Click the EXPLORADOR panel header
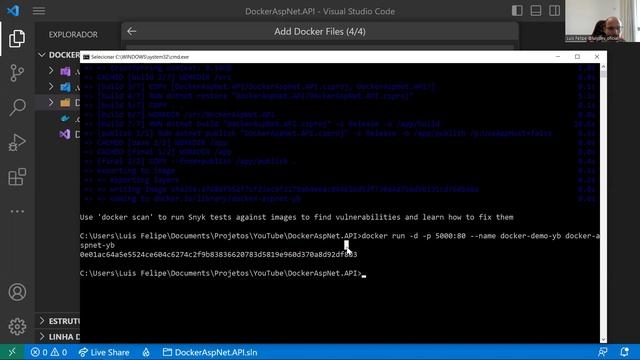640x360 pixels. (x=73, y=35)
